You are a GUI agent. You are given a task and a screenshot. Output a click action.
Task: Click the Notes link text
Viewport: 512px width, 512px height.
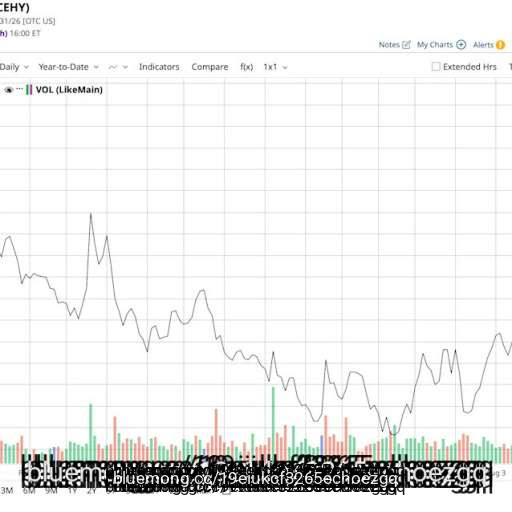[x=389, y=45]
